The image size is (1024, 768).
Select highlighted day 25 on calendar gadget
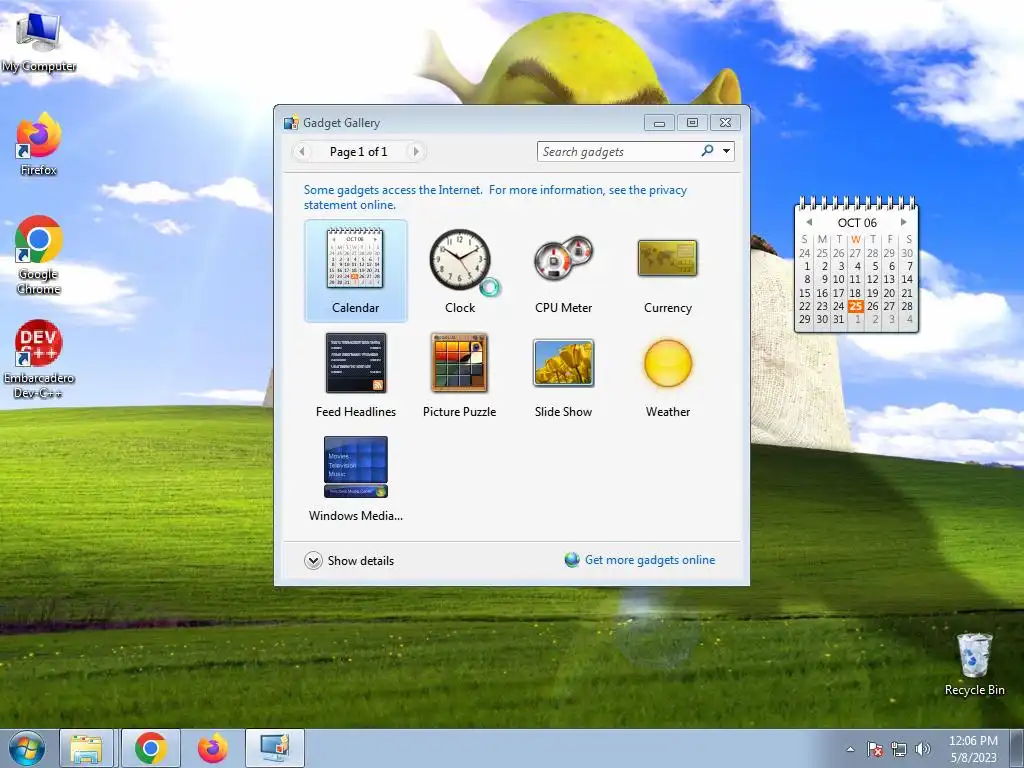856,306
